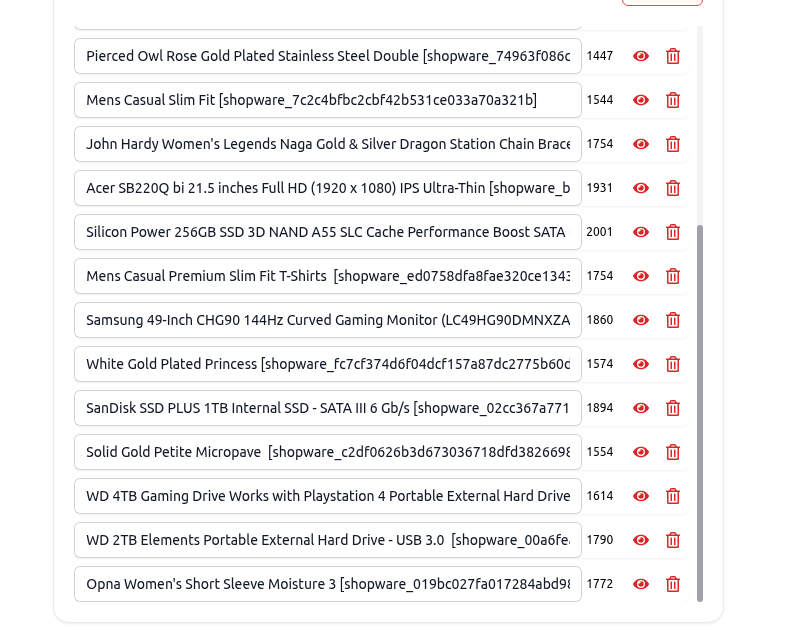View the Silicon Power 256GB SSD product
This screenshot has width=787, height=631.
(x=641, y=232)
